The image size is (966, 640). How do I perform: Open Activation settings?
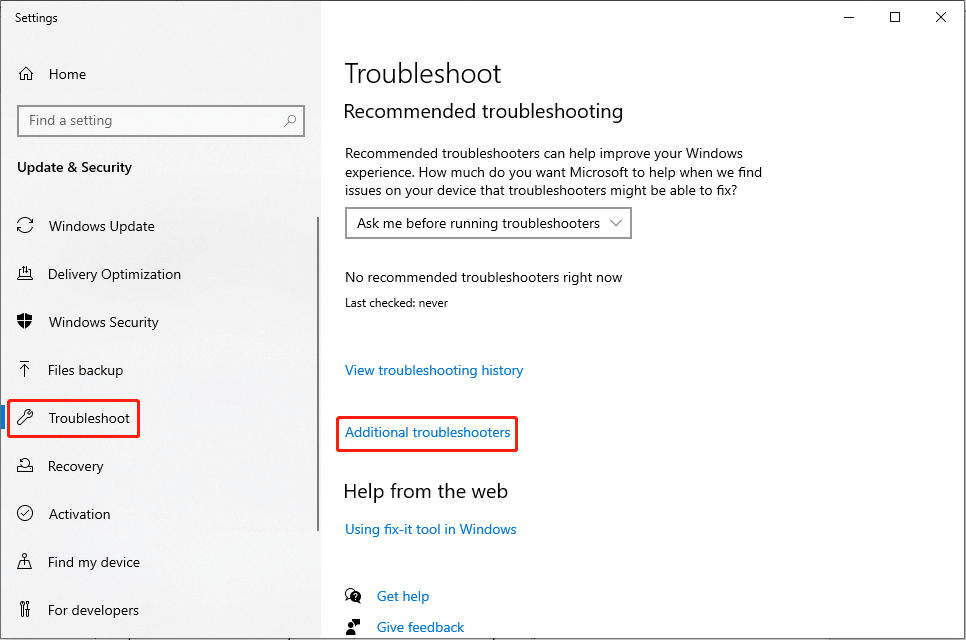[79, 514]
